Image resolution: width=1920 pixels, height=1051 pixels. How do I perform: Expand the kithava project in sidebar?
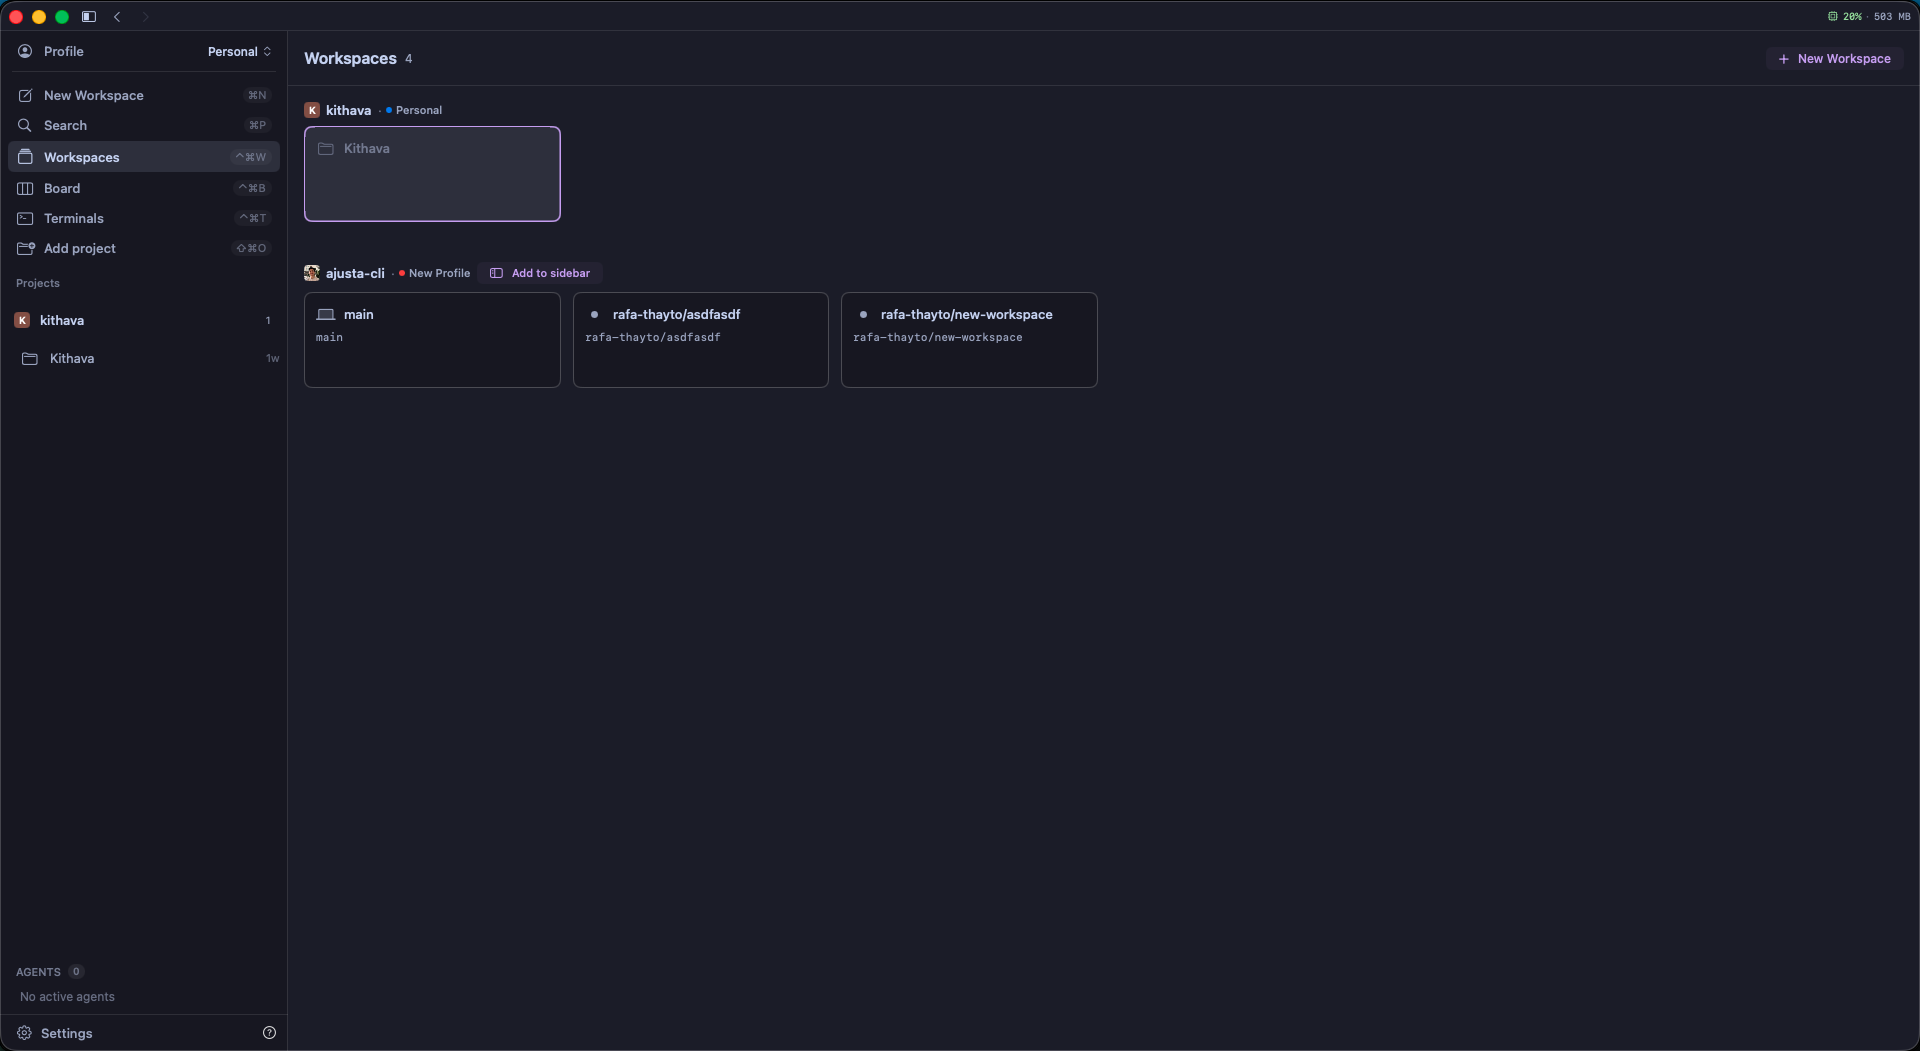pyautogui.click(x=144, y=320)
